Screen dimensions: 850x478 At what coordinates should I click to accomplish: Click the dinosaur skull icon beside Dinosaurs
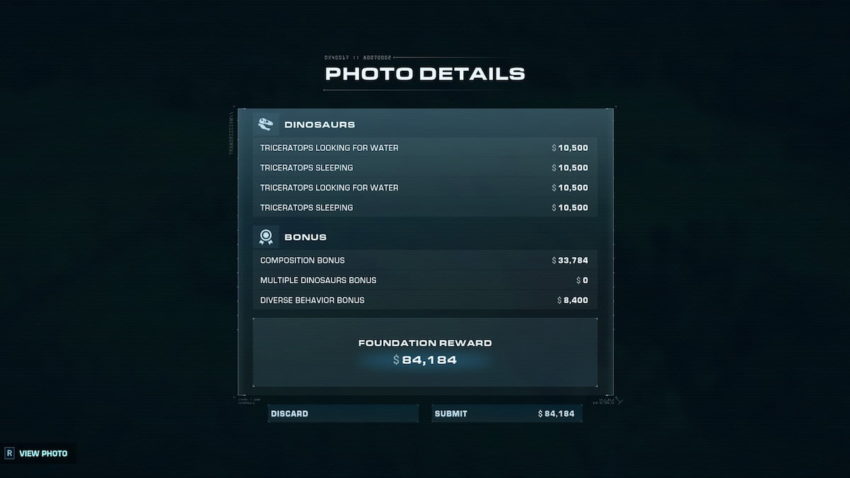coord(266,125)
